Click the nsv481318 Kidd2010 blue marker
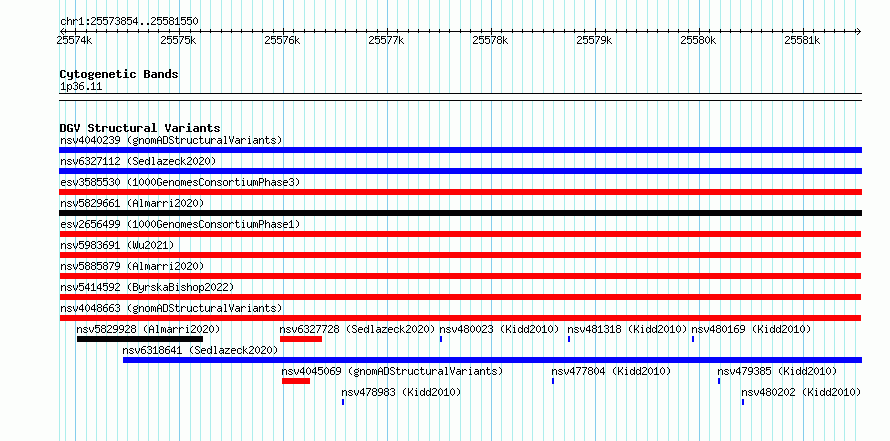 569,339
